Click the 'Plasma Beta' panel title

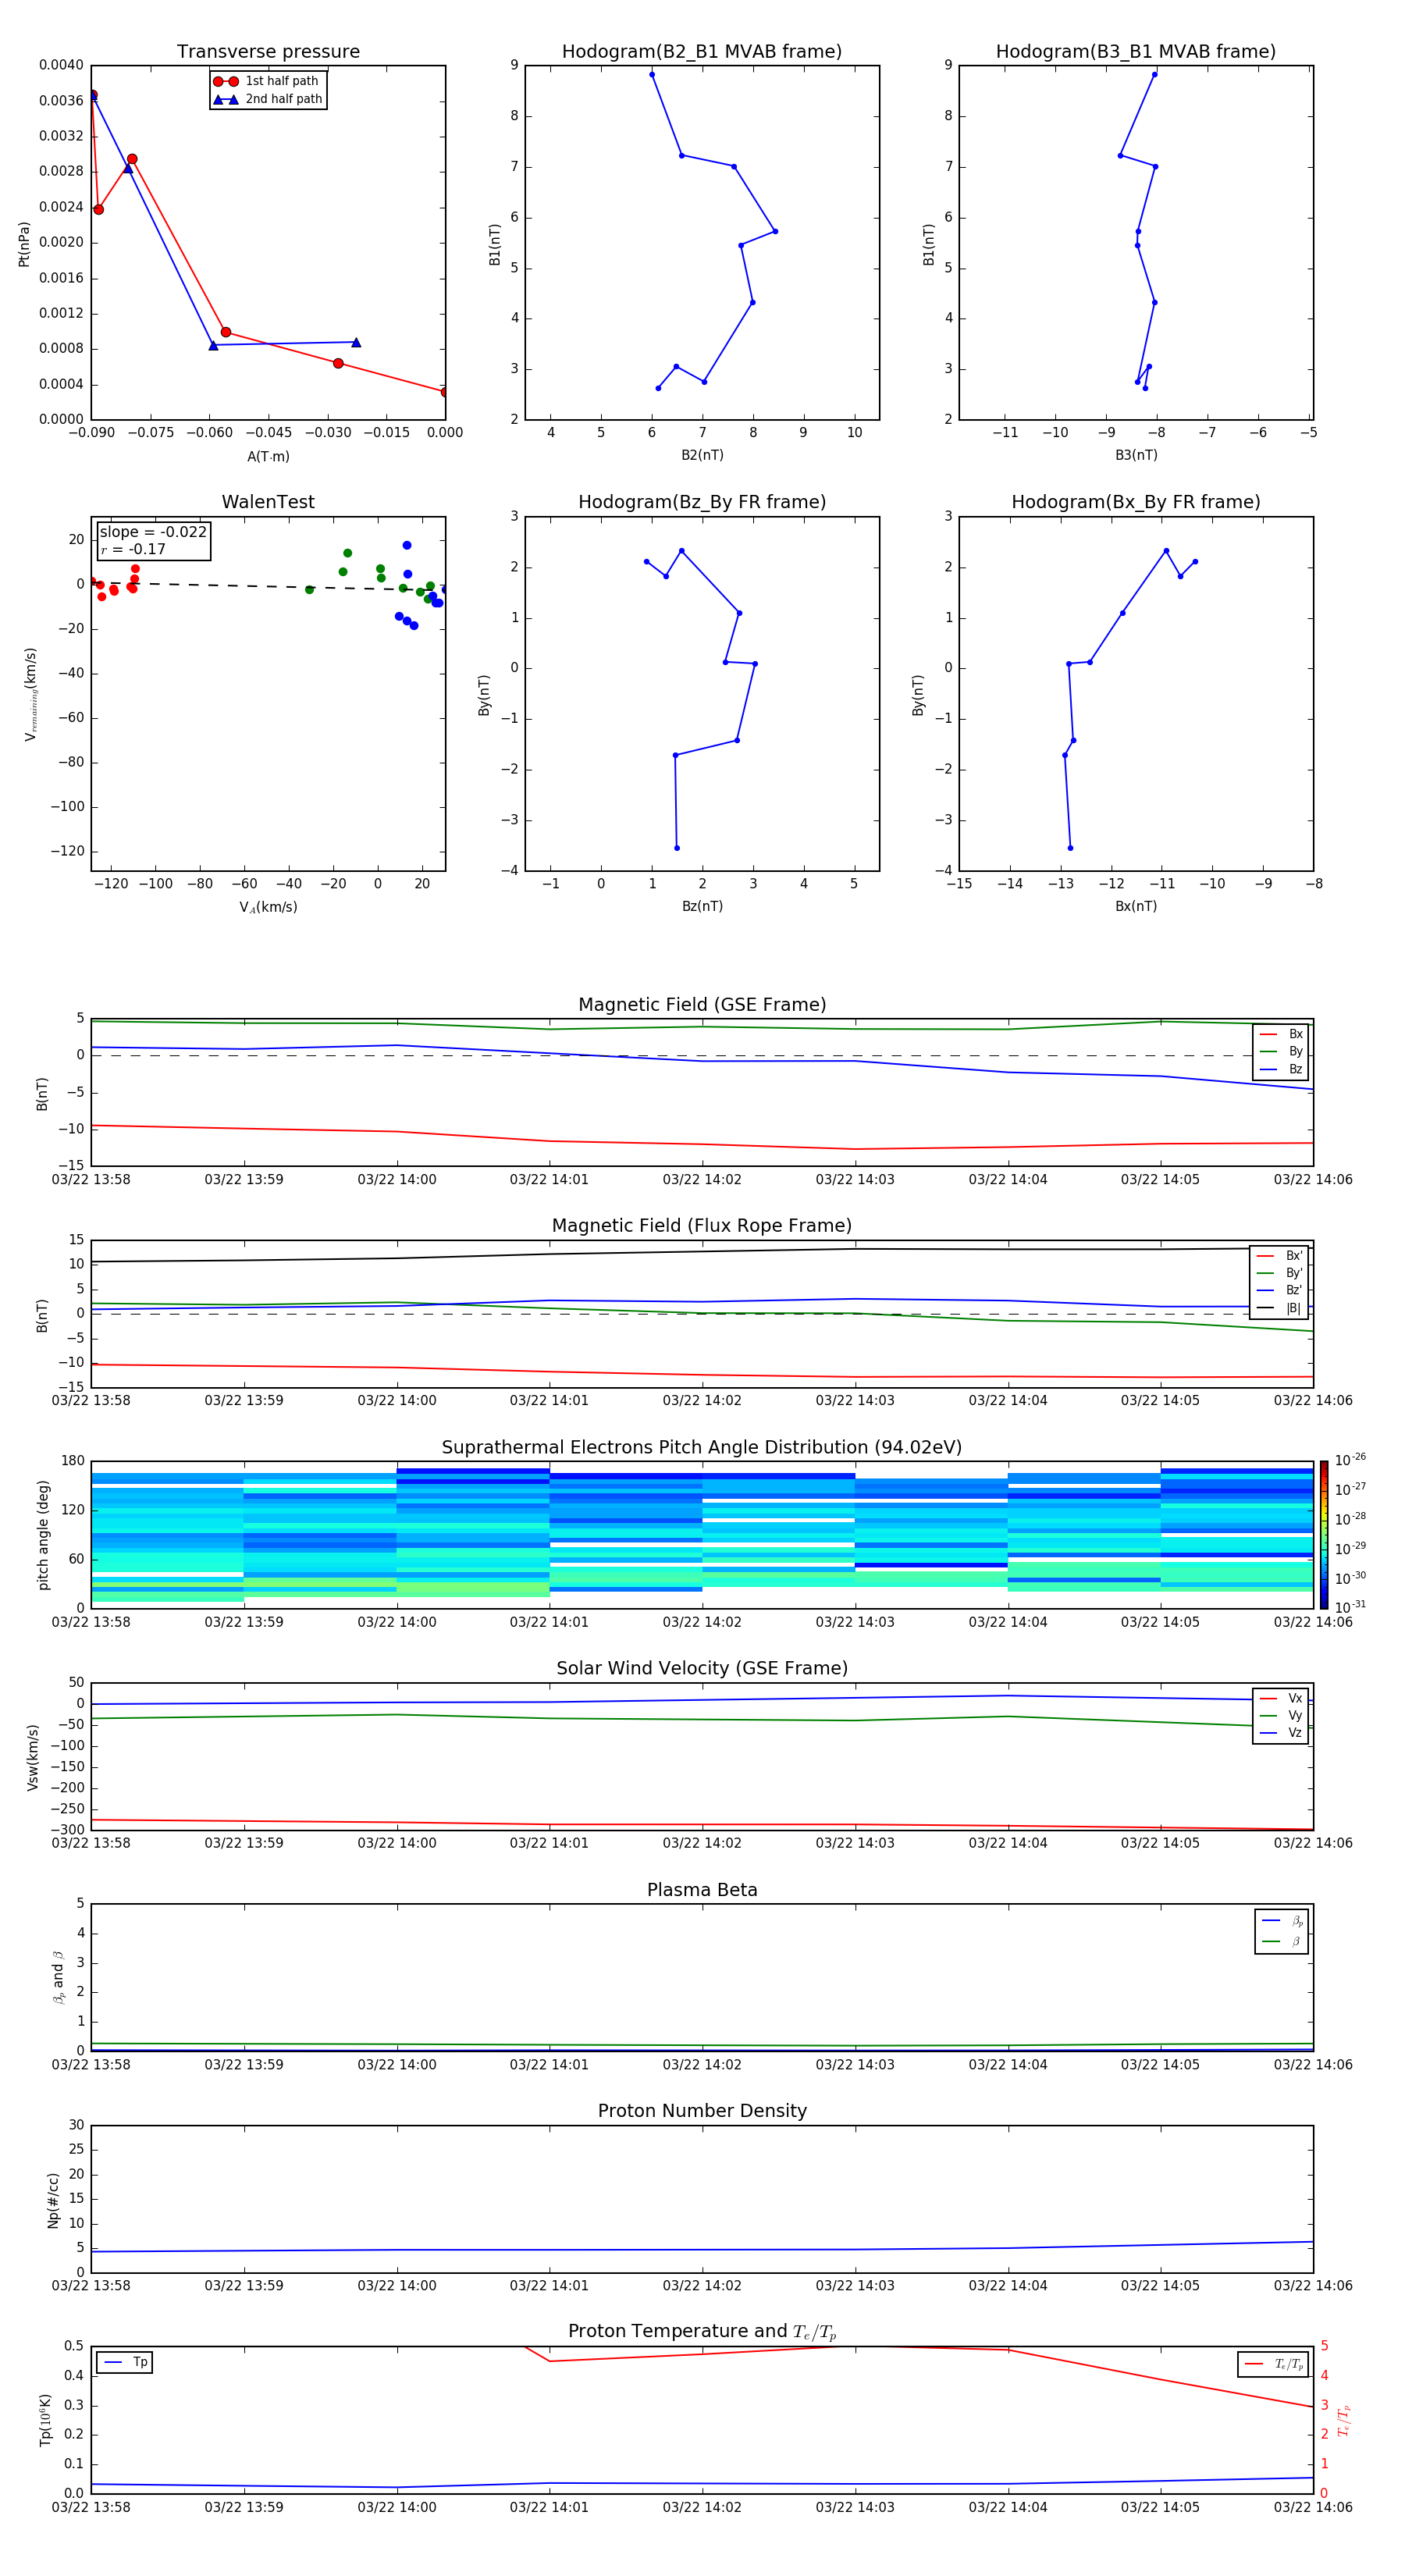pos(702,1891)
